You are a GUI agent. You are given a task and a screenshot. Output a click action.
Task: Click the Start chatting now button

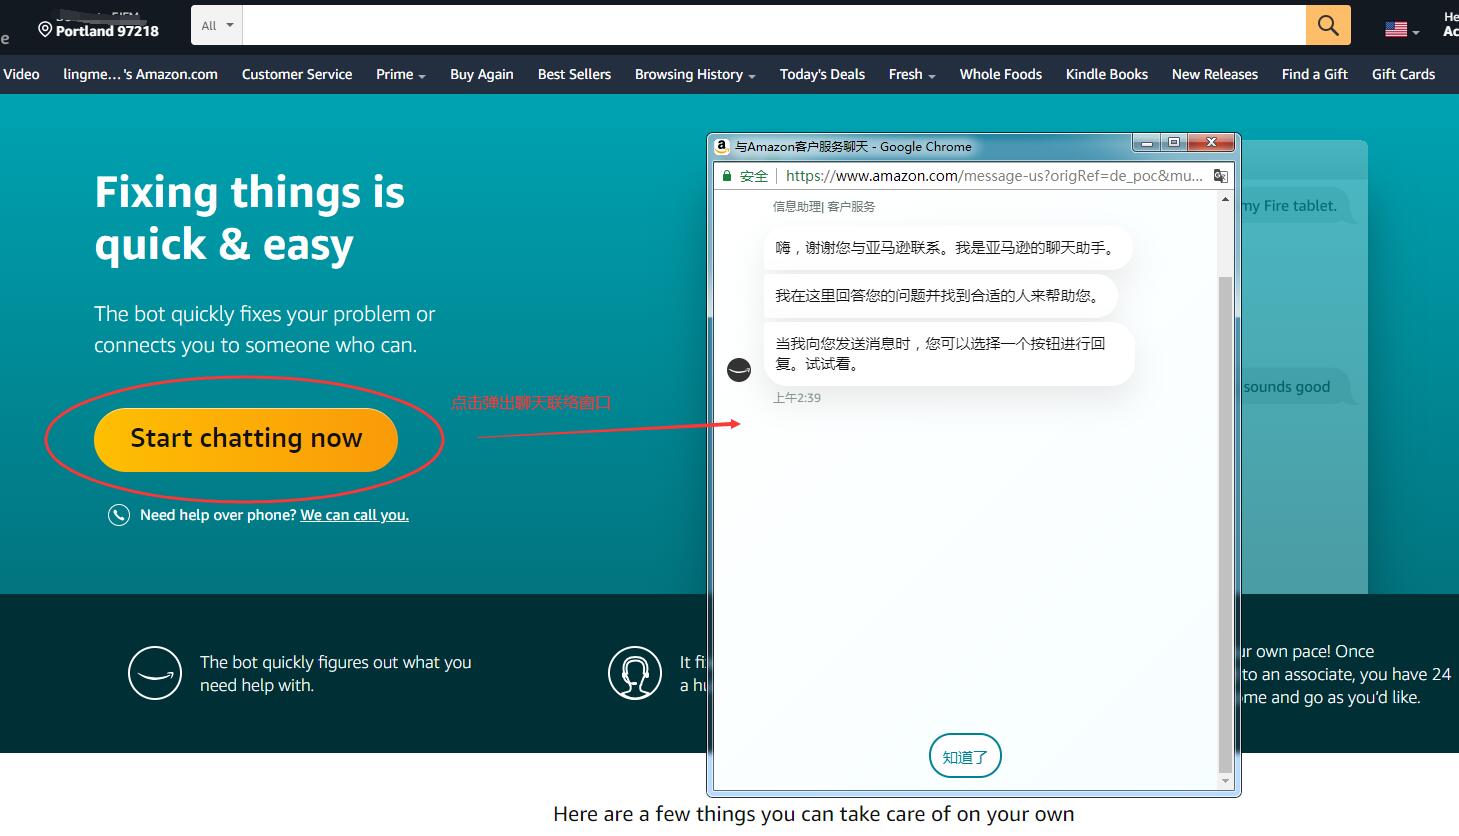[245, 438]
